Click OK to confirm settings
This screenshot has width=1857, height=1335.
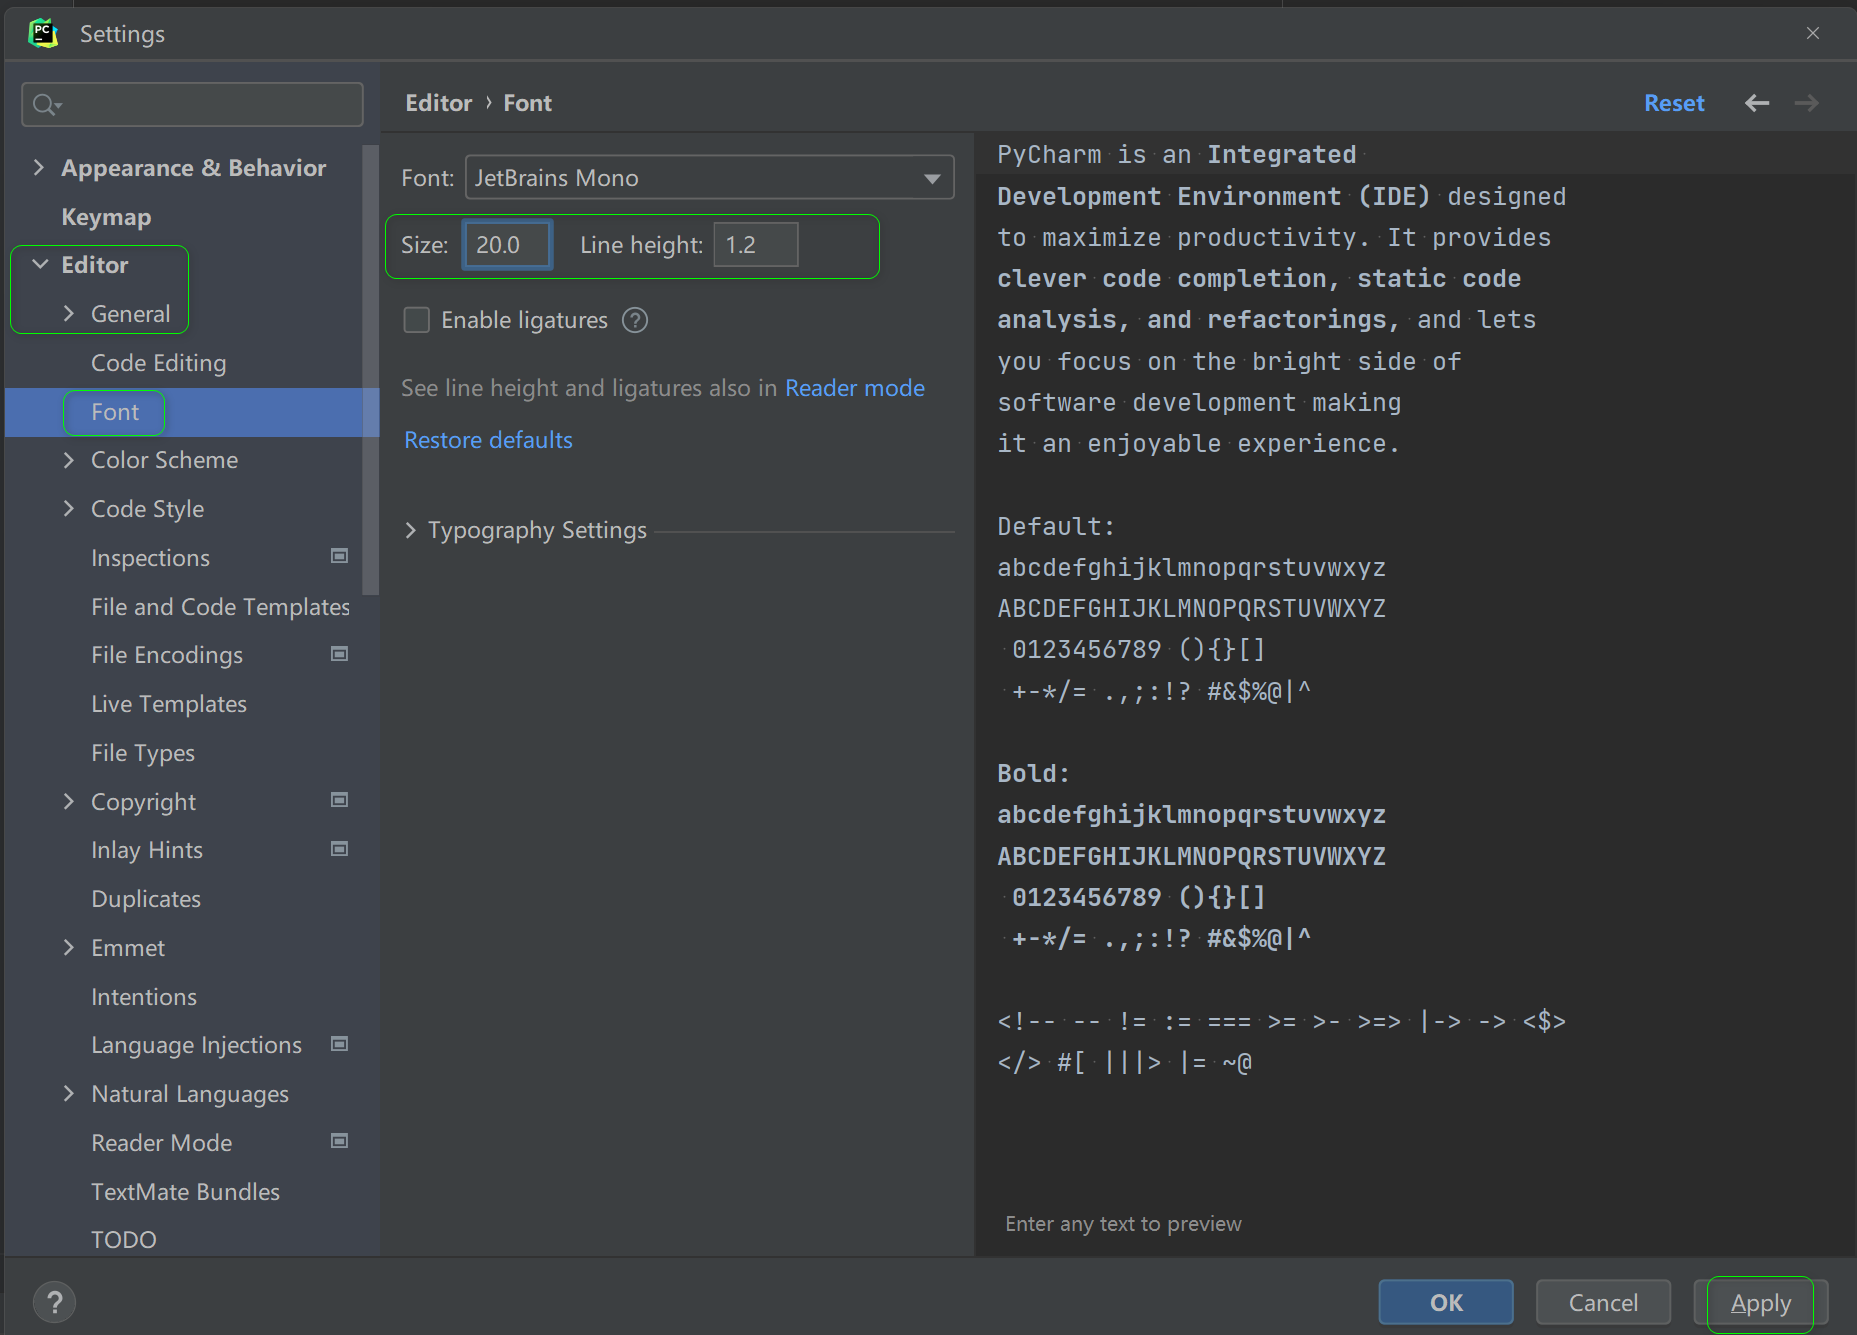click(x=1445, y=1302)
